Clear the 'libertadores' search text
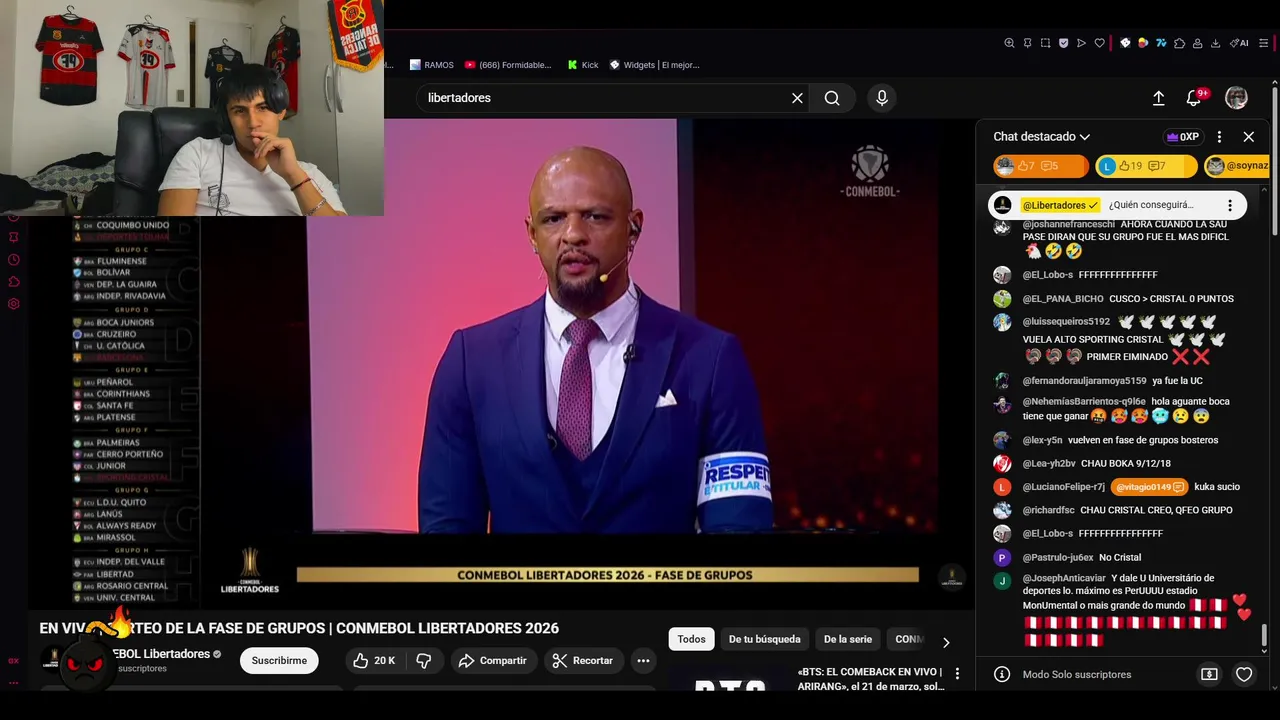 coord(797,98)
